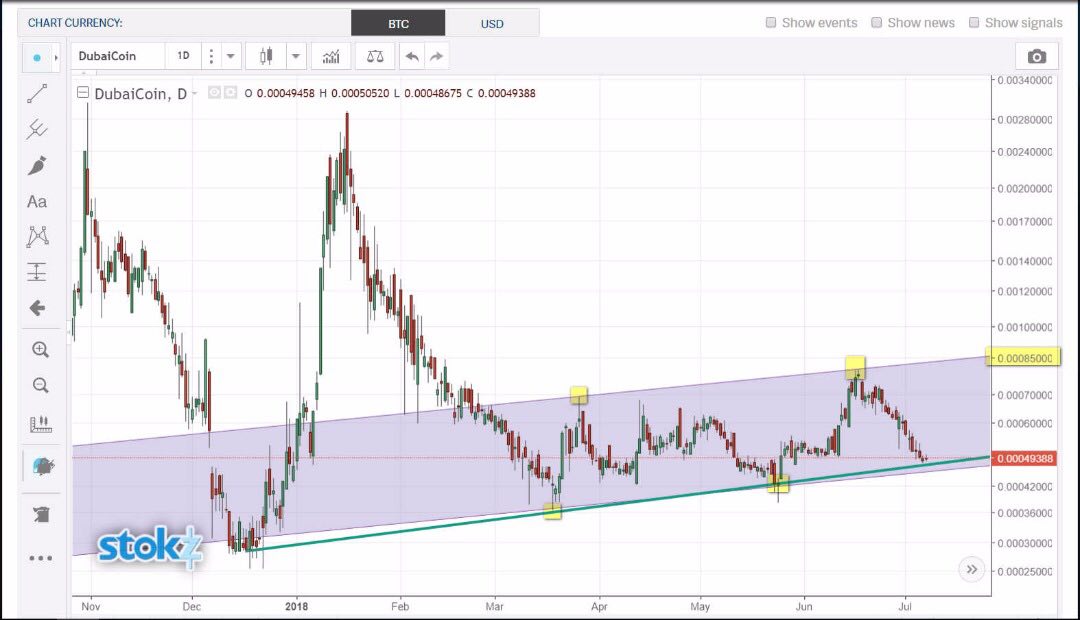This screenshot has height=620, width=1080.
Task: Click the 0.00025000 price scale label
Action: [1024, 572]
